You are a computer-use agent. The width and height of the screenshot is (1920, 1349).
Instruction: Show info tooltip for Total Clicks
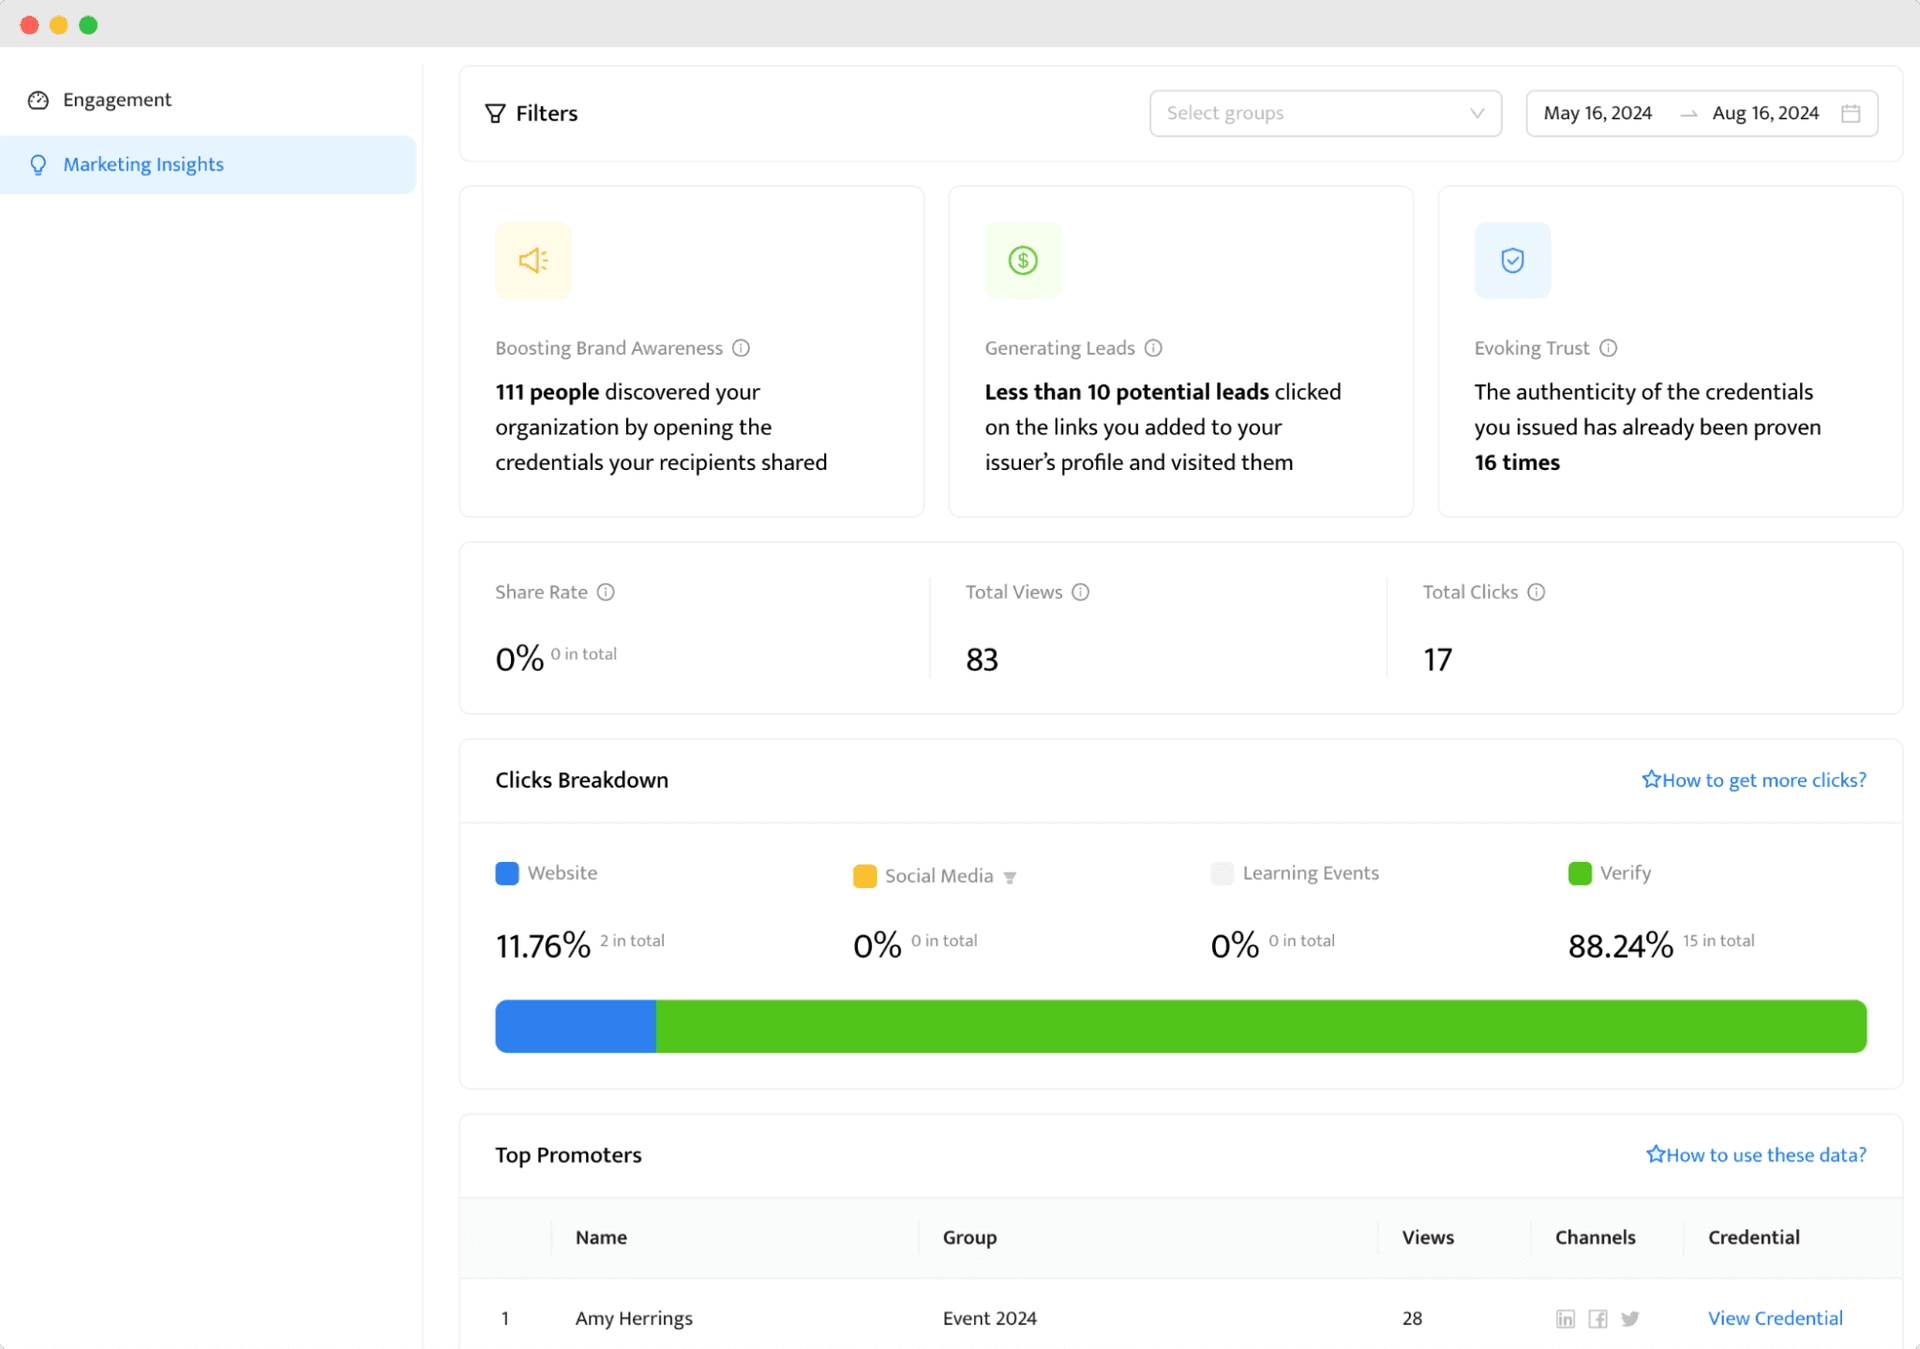(x=1536, y=592)
